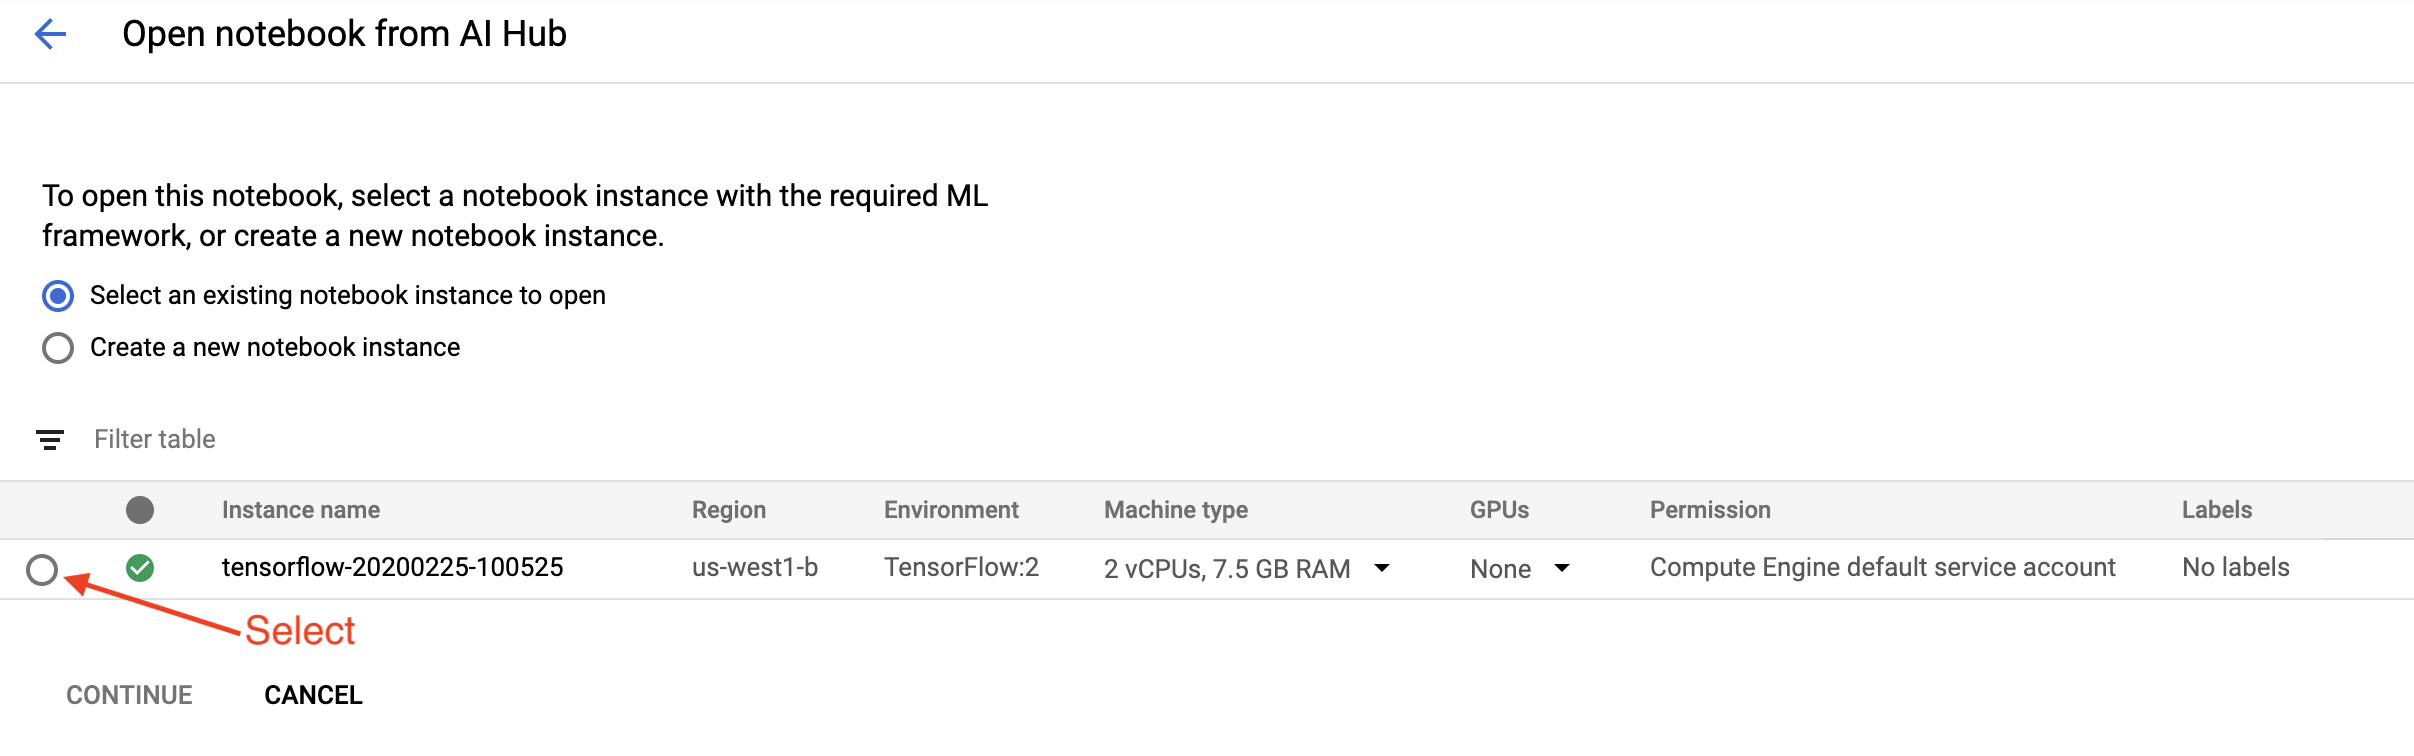Click the GPUs column header
2414x756 pixels.
[x=1499, y=510]
